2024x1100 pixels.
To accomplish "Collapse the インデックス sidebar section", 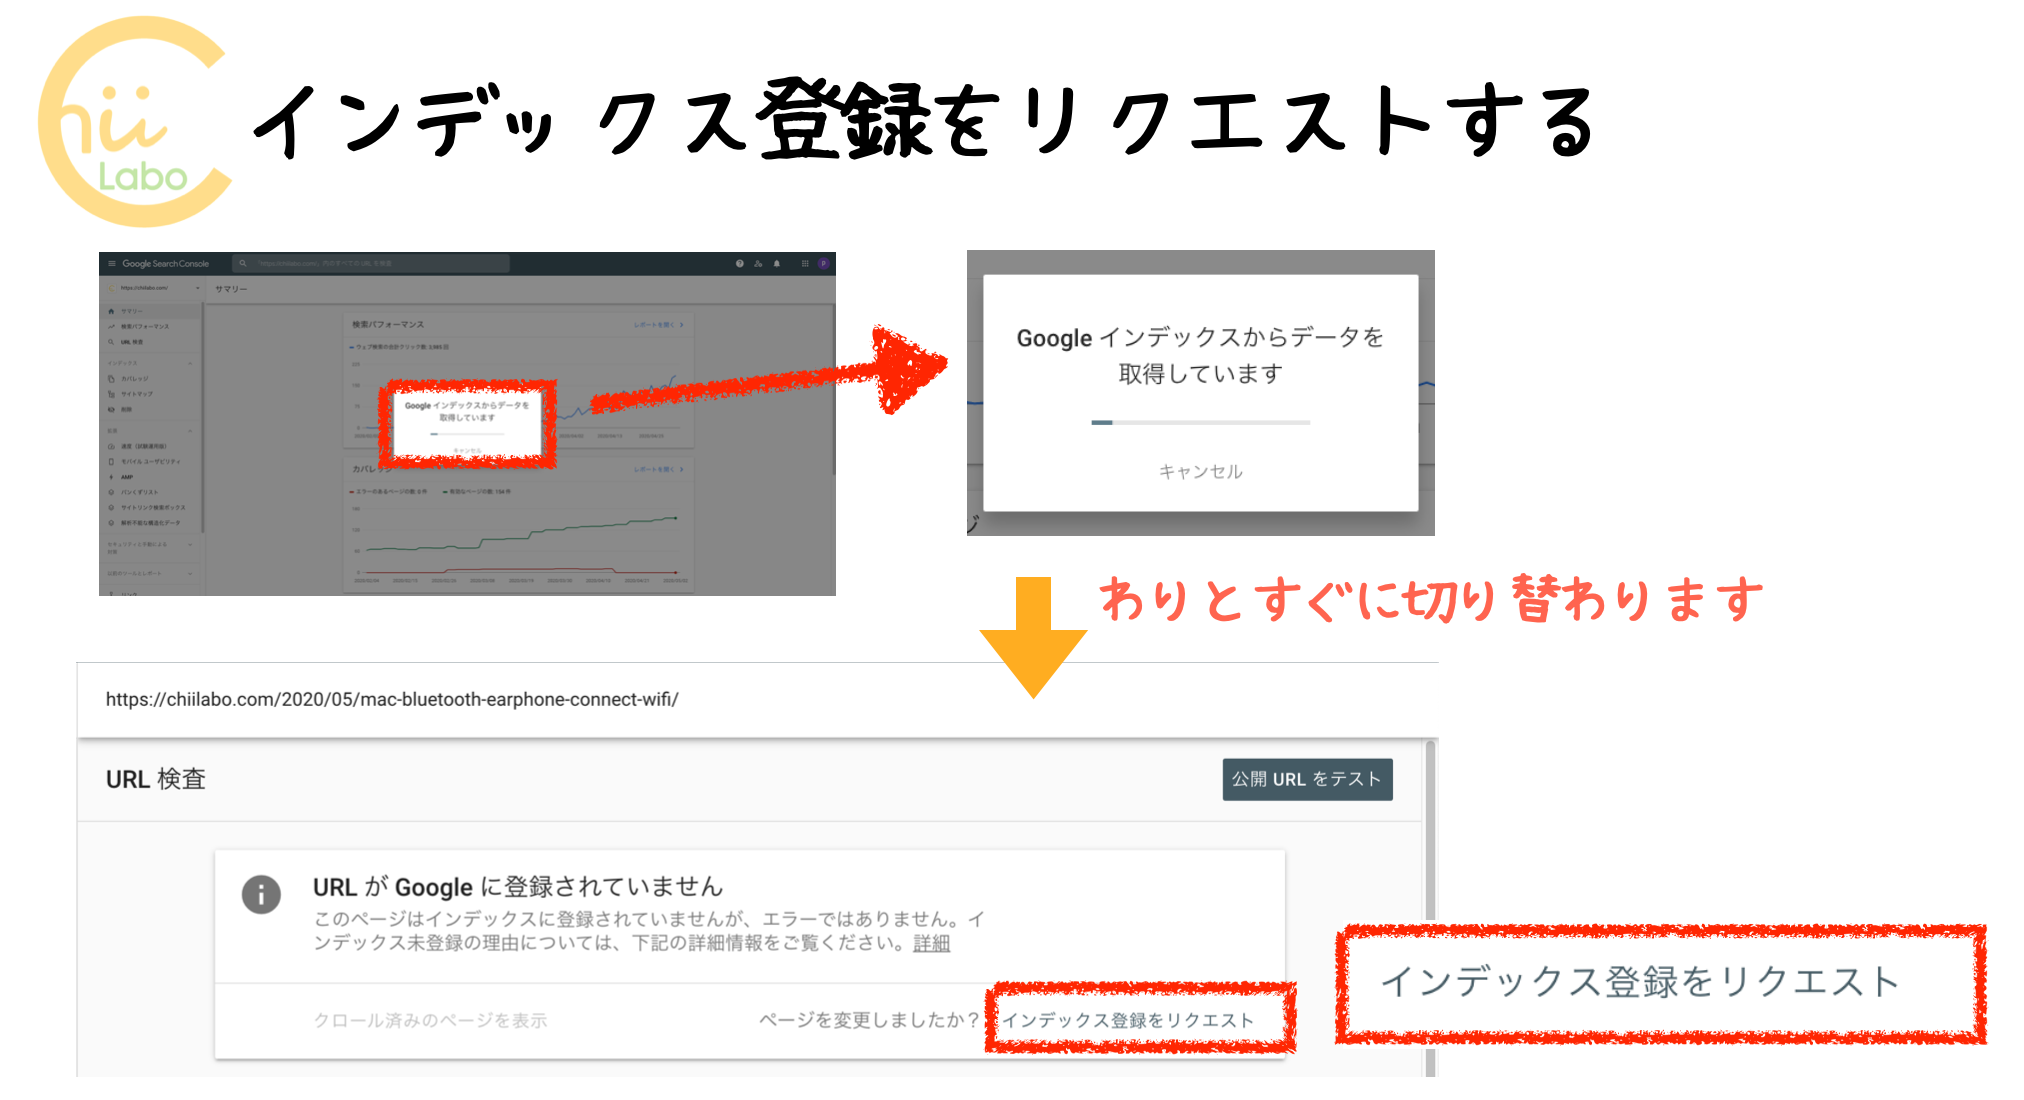I will point(189,363).
